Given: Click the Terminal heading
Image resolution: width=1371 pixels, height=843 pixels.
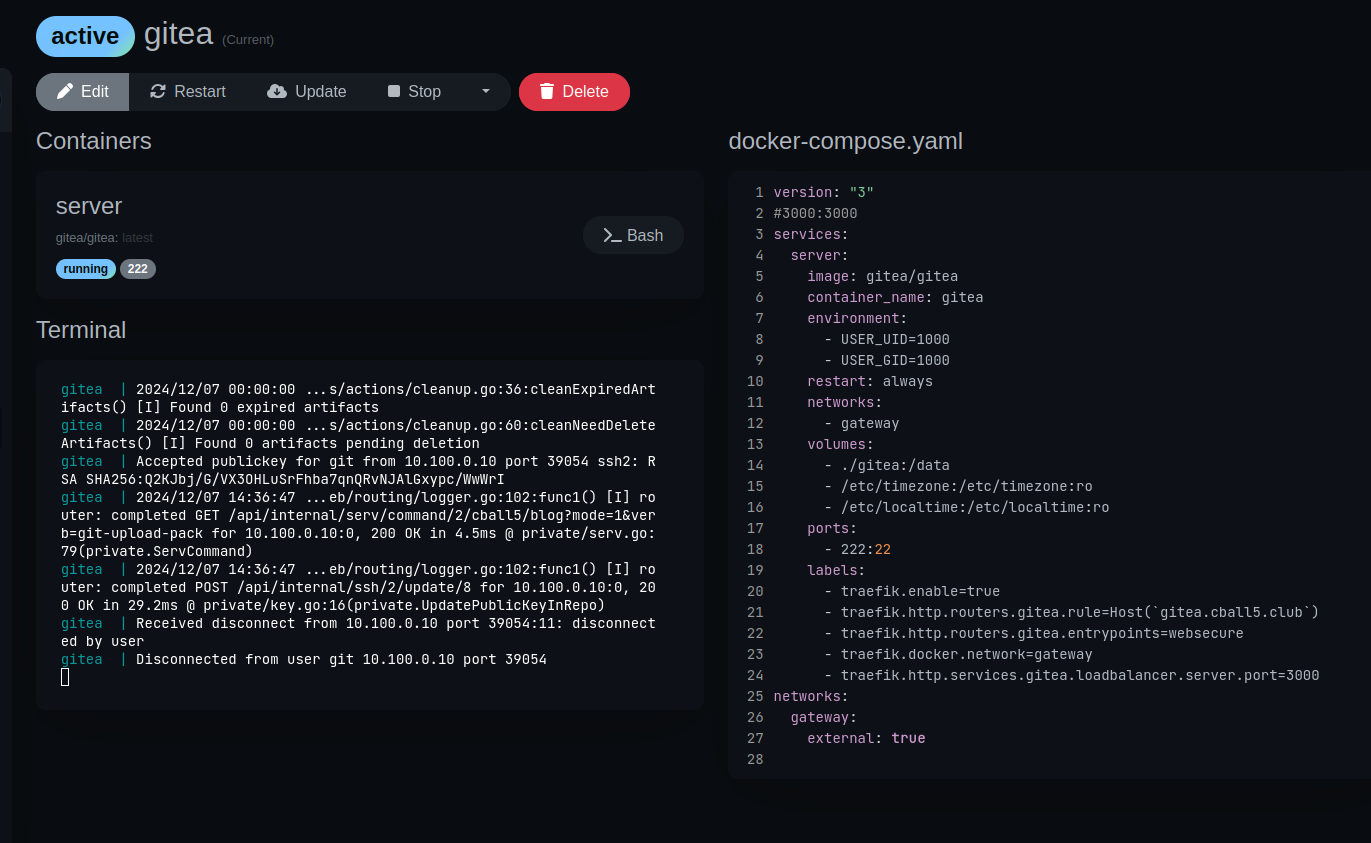Looking at the screenshot, I should (81, 330).
